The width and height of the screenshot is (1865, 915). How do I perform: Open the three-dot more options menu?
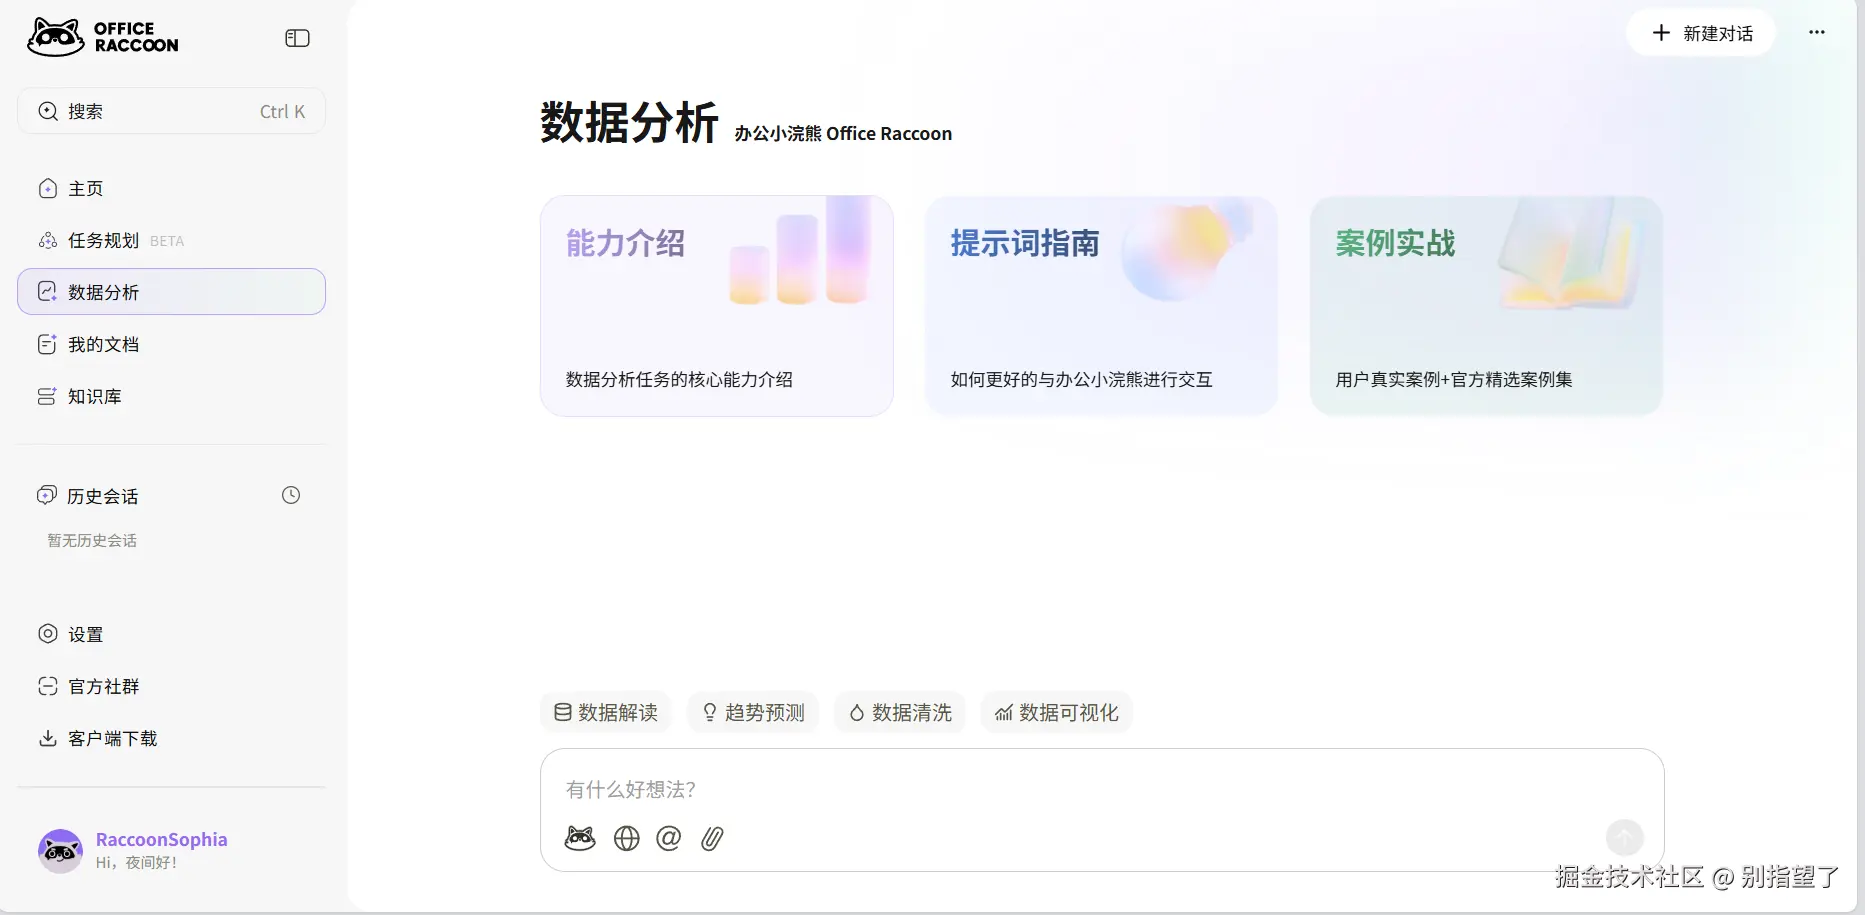[x=1817, y=32]
